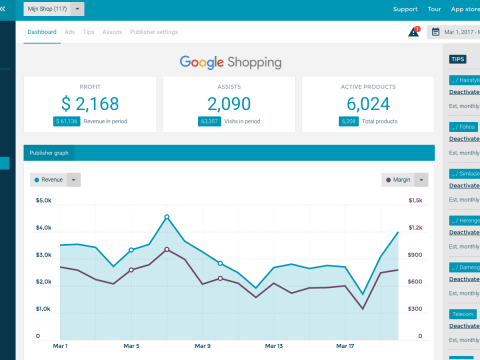The height and width of the screenshot is (360, 480).
Task: Open the Assists tab
Action: click(x=112, y=32)
